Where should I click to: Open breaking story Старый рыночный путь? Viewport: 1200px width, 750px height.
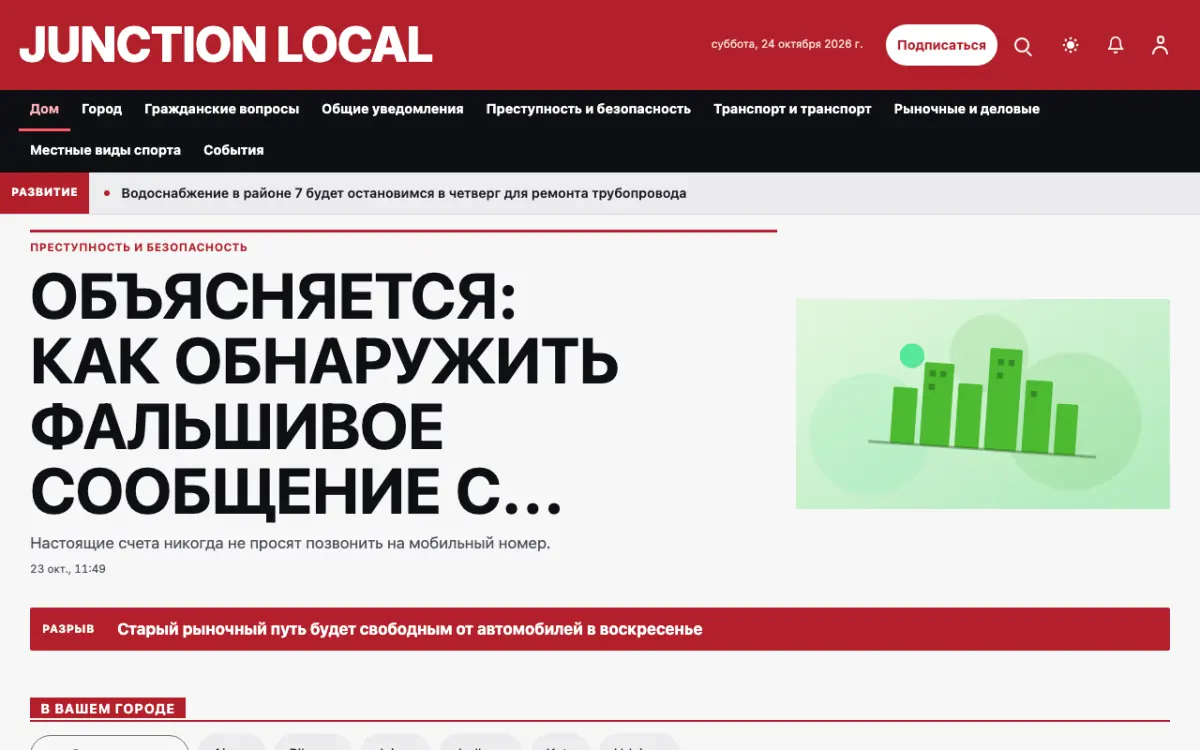coord(409,629)
